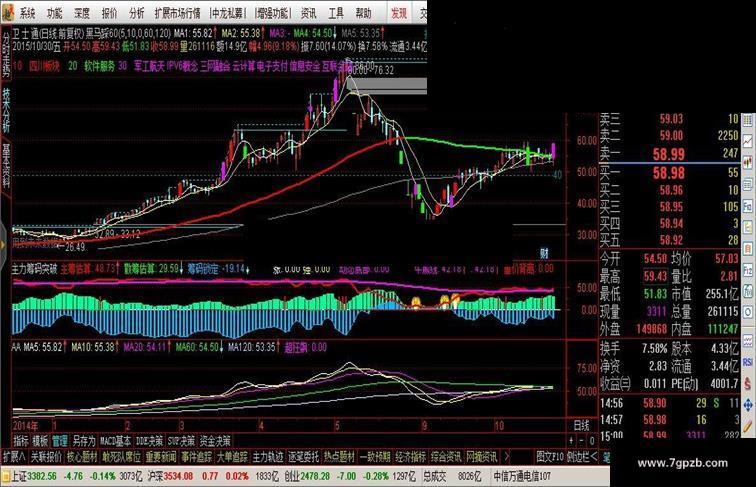This screenshot has height=487, width=756.
Task: Click the 中信万通电信107 server status
Action: click(522, 476)
